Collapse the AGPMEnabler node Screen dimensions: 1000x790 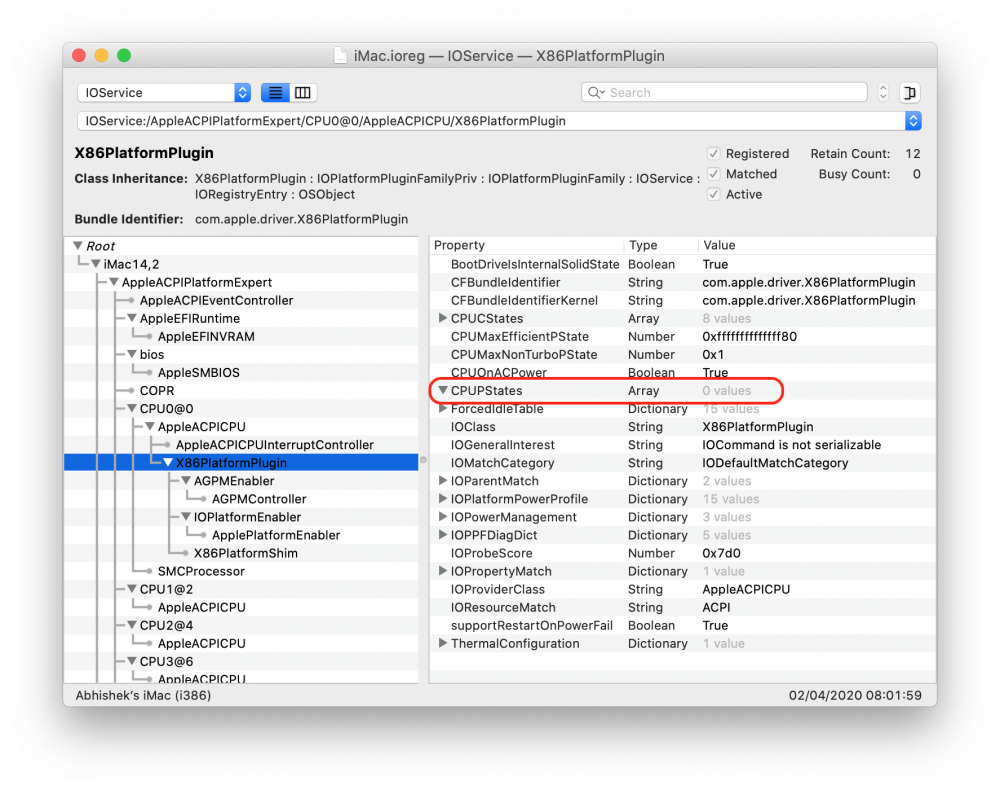click(x=186, y=481)
